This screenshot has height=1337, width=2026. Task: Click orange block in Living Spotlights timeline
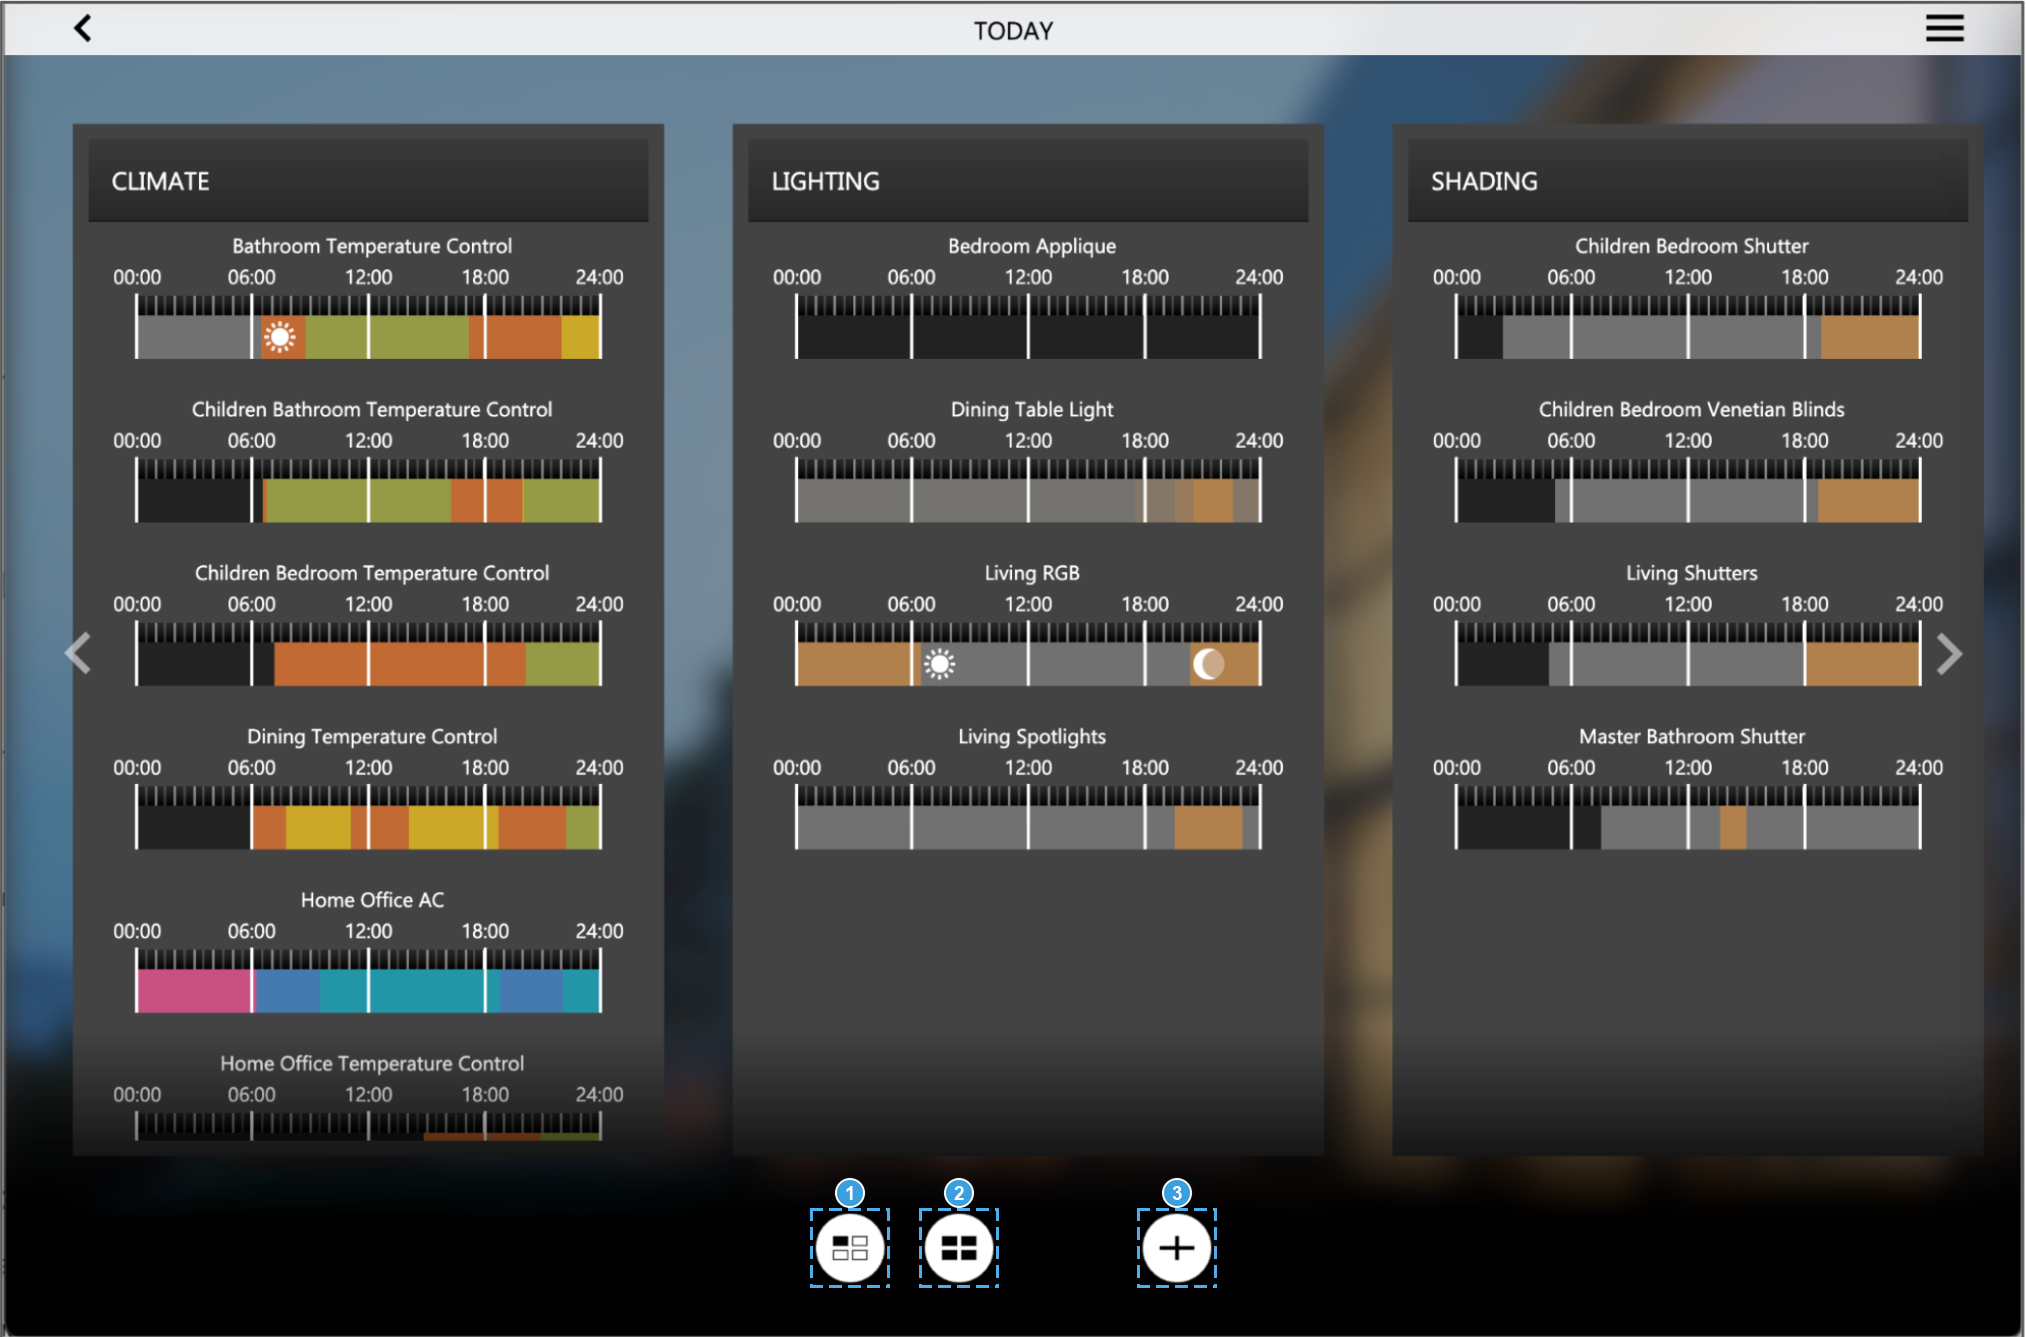coord(1208,828)
